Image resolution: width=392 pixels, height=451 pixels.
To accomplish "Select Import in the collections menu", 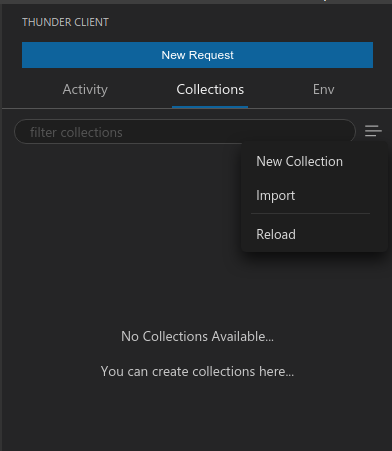I will tap(275, 195).
